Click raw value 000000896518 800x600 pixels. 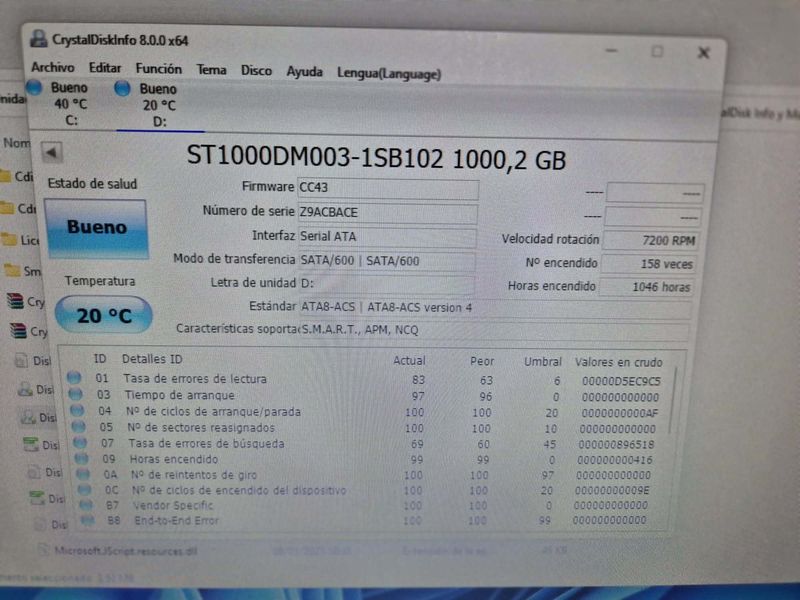pos(616,444)
